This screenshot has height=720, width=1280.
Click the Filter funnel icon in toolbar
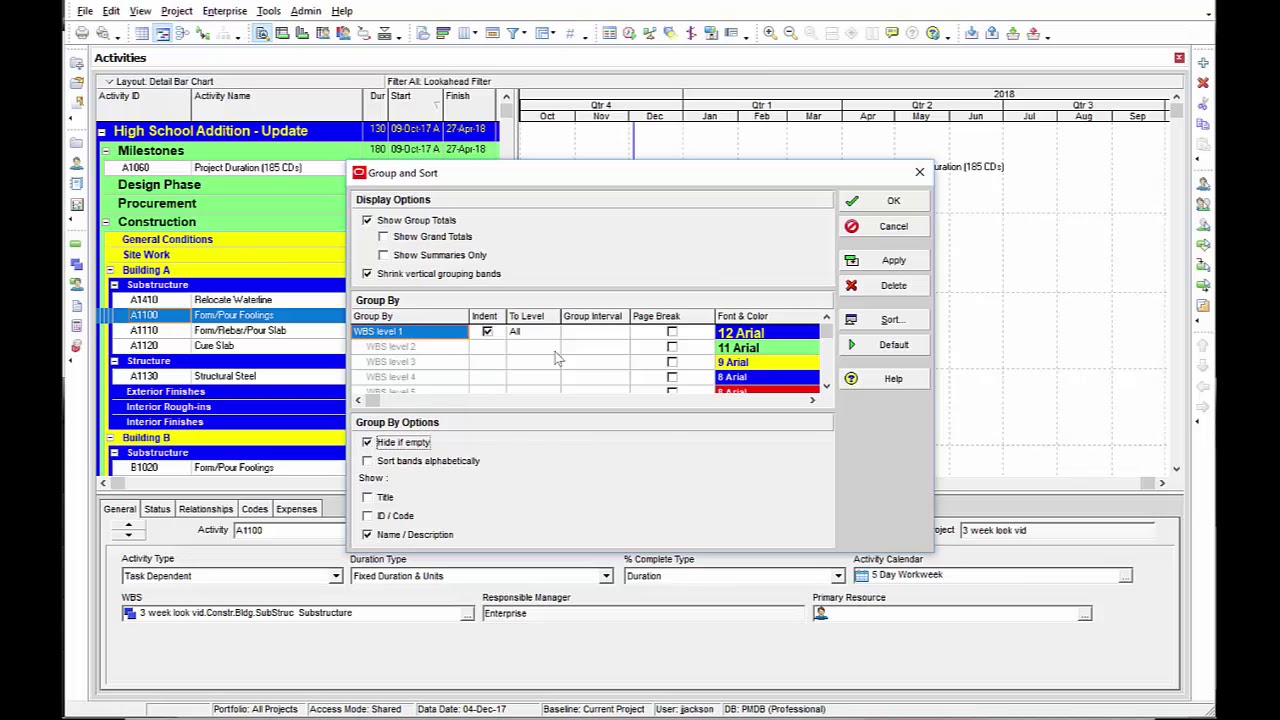pos(513,34)
